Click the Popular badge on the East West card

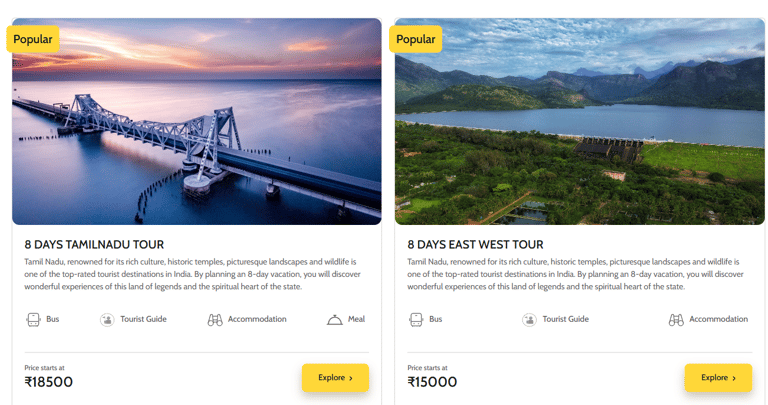(x=416, y=39)
